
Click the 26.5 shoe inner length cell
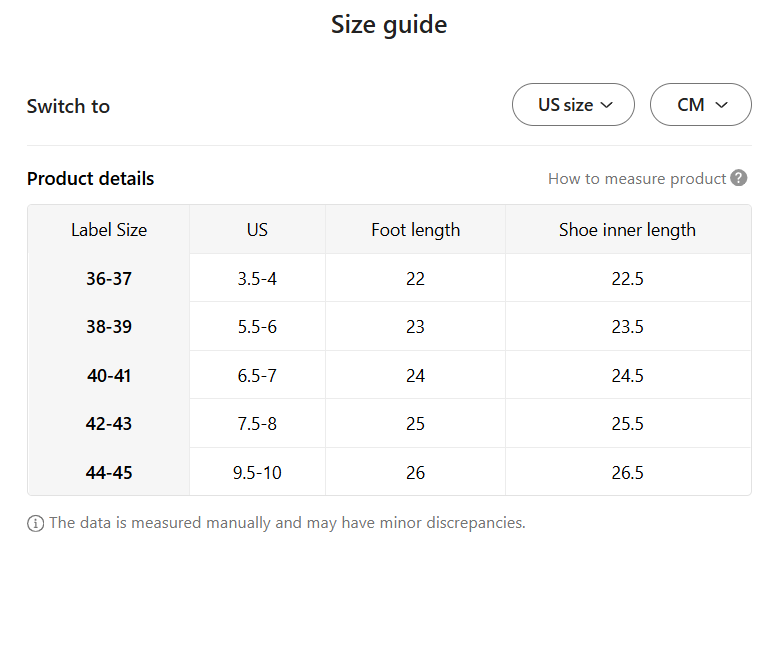(x=627, y=473)
